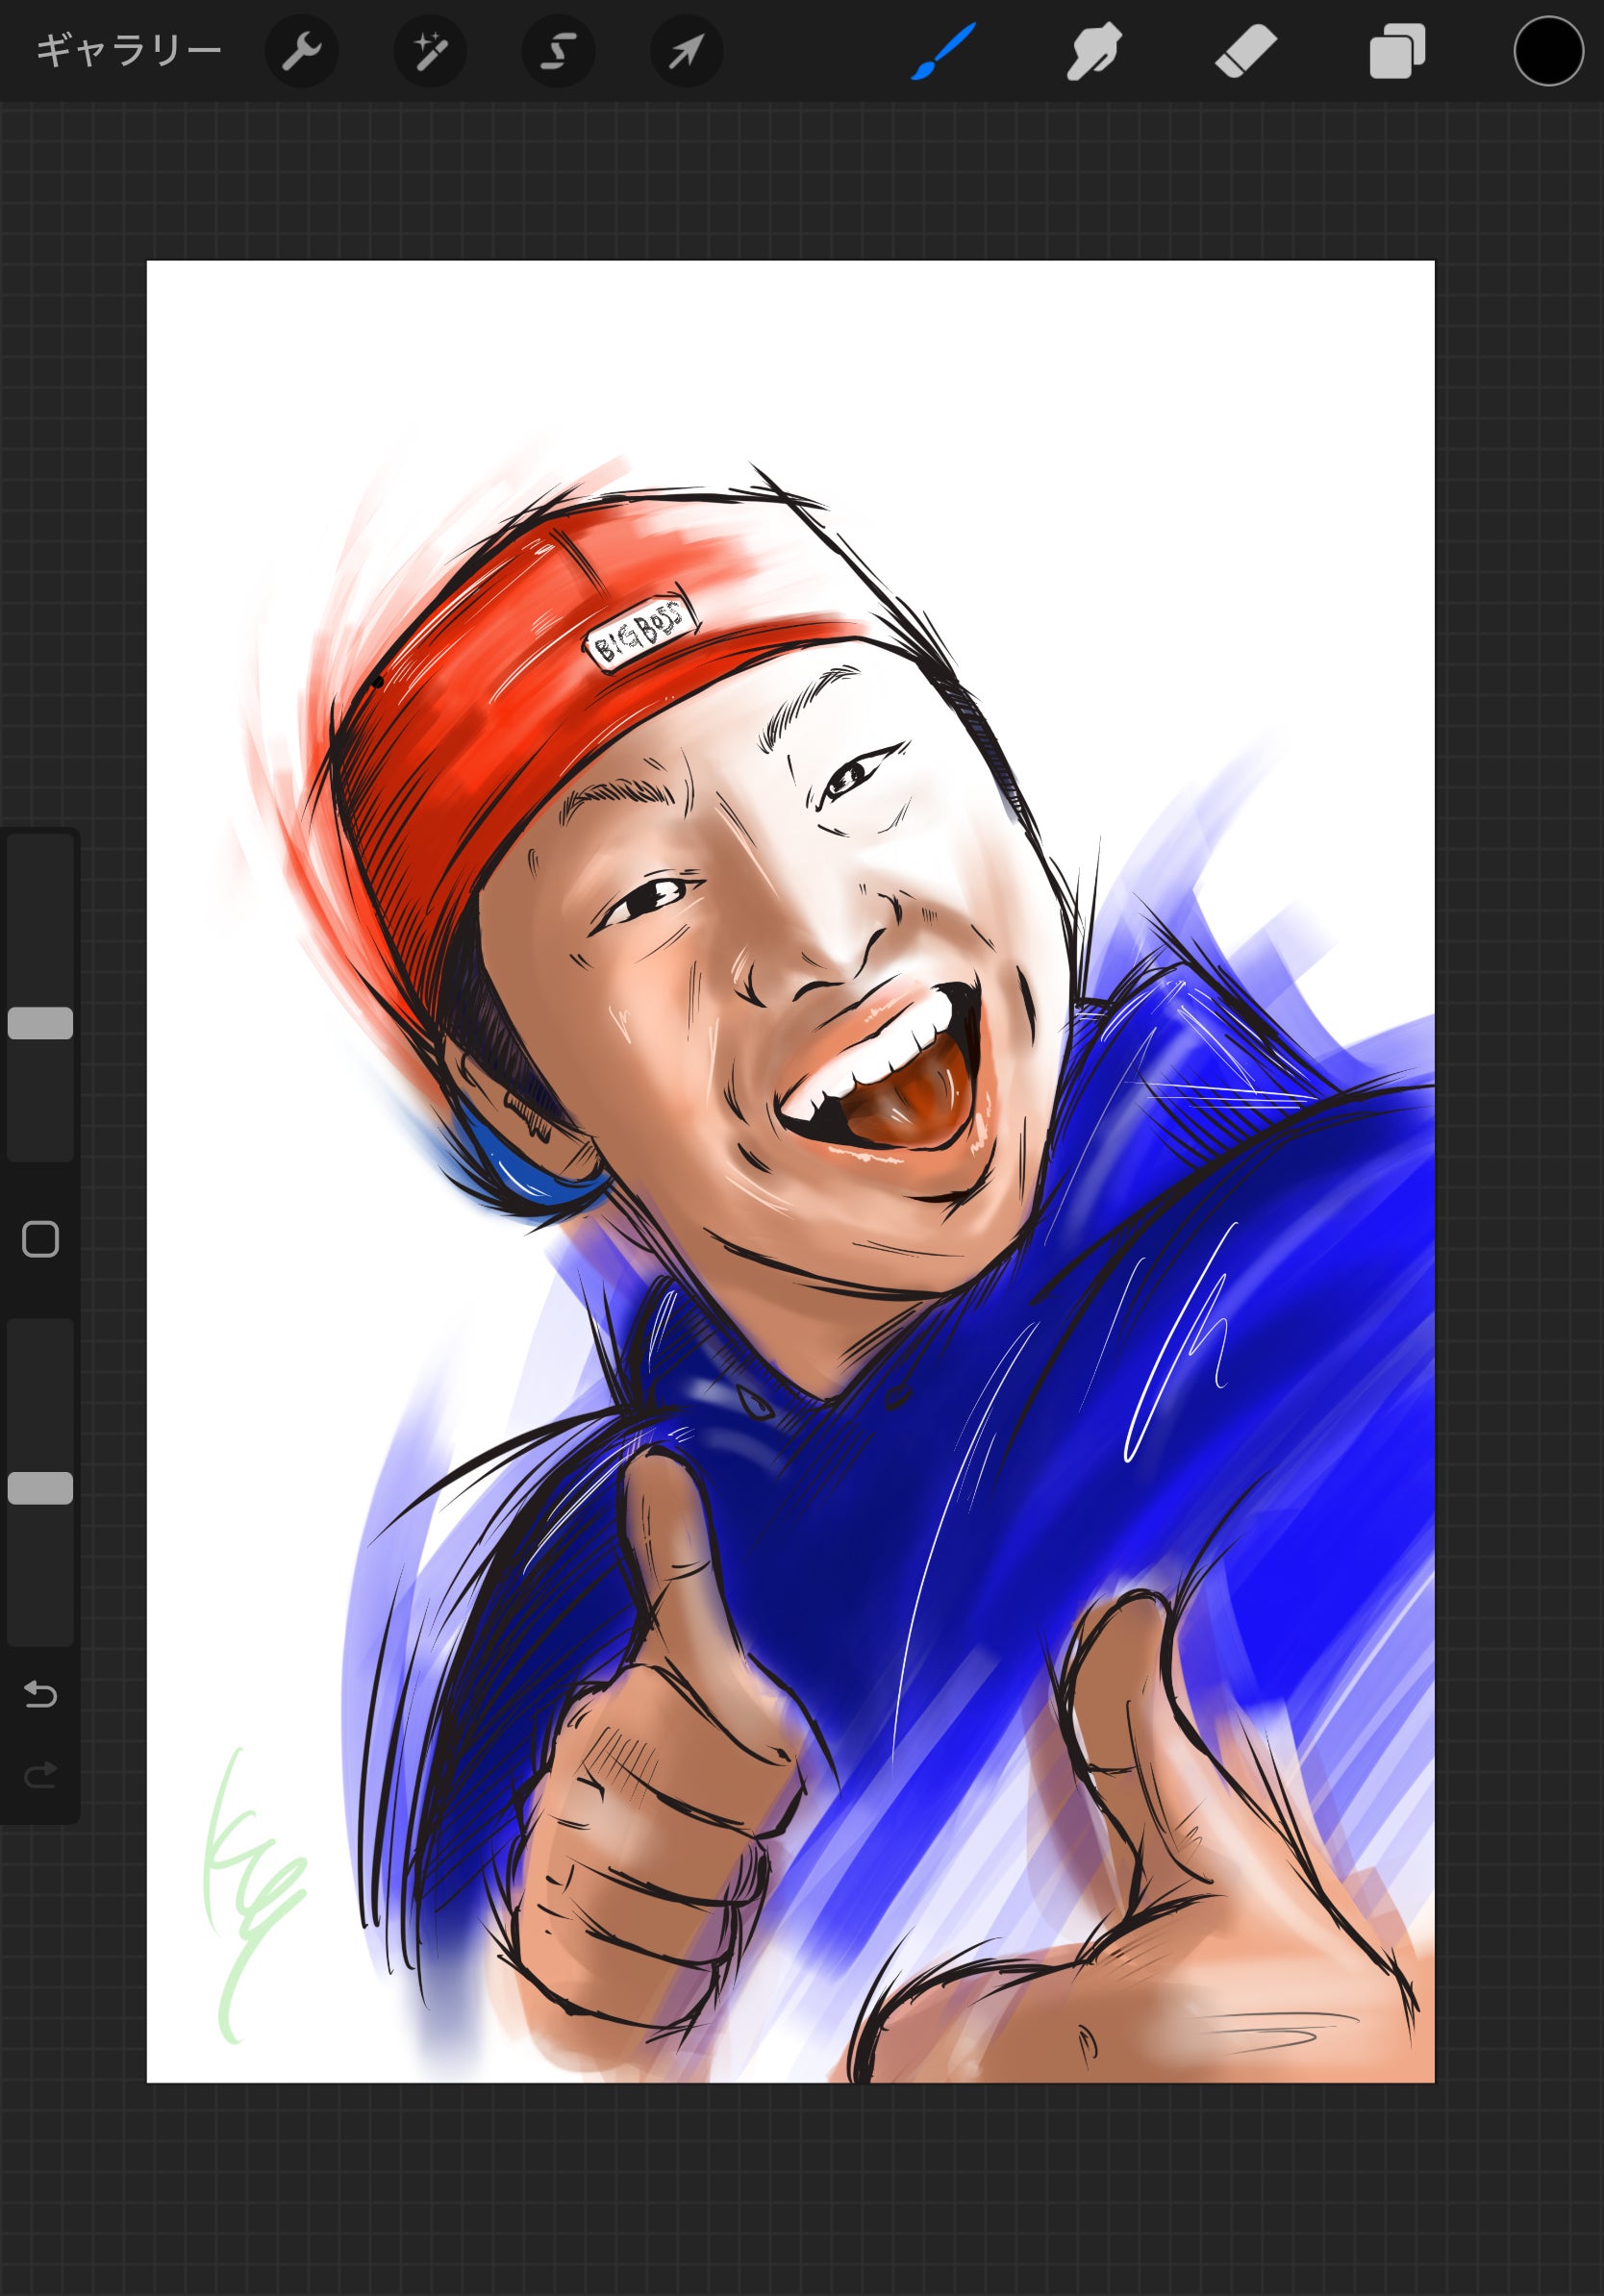Select the Brush tool

point(942,50)
